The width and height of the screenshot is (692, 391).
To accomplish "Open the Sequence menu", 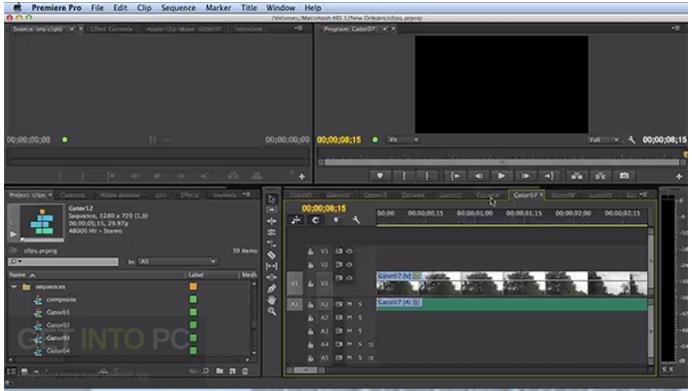I will tap(178, 8).
